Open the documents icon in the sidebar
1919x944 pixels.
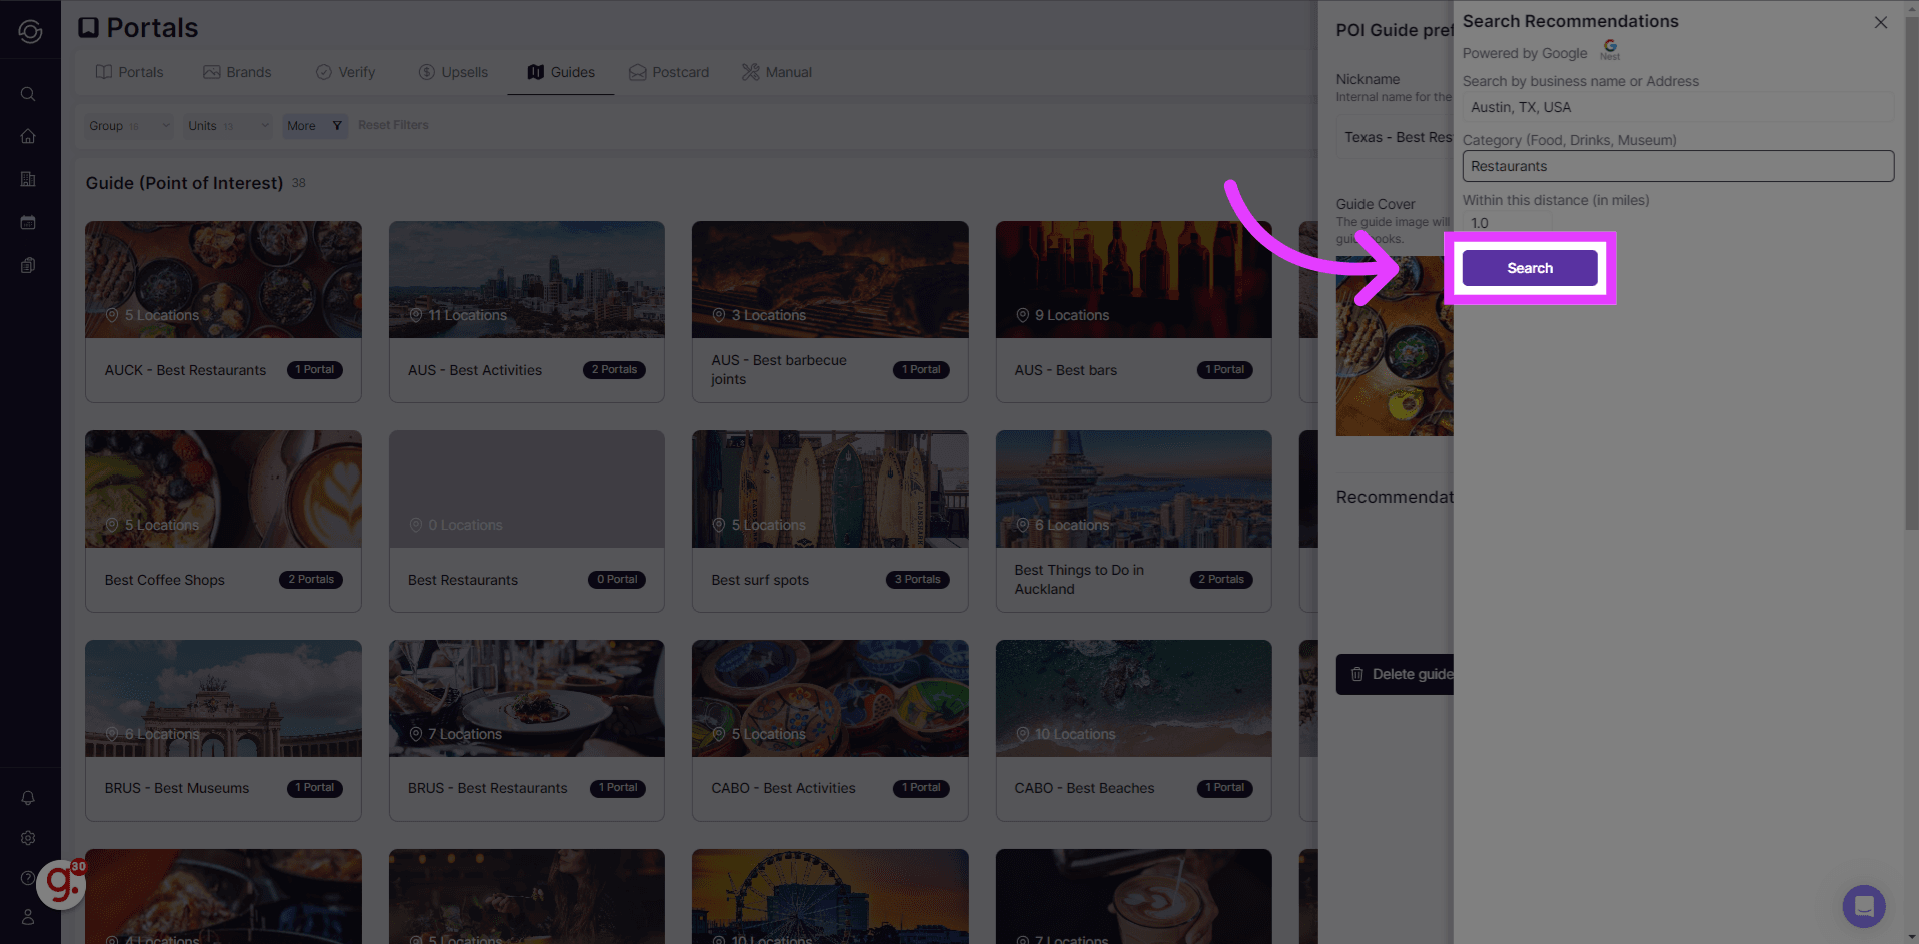coord(28,264)
